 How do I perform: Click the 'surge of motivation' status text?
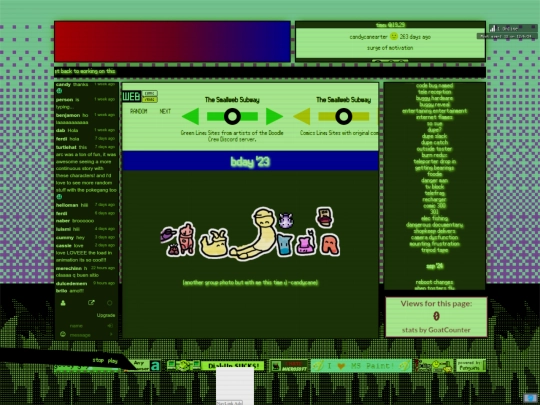[390, 48]
